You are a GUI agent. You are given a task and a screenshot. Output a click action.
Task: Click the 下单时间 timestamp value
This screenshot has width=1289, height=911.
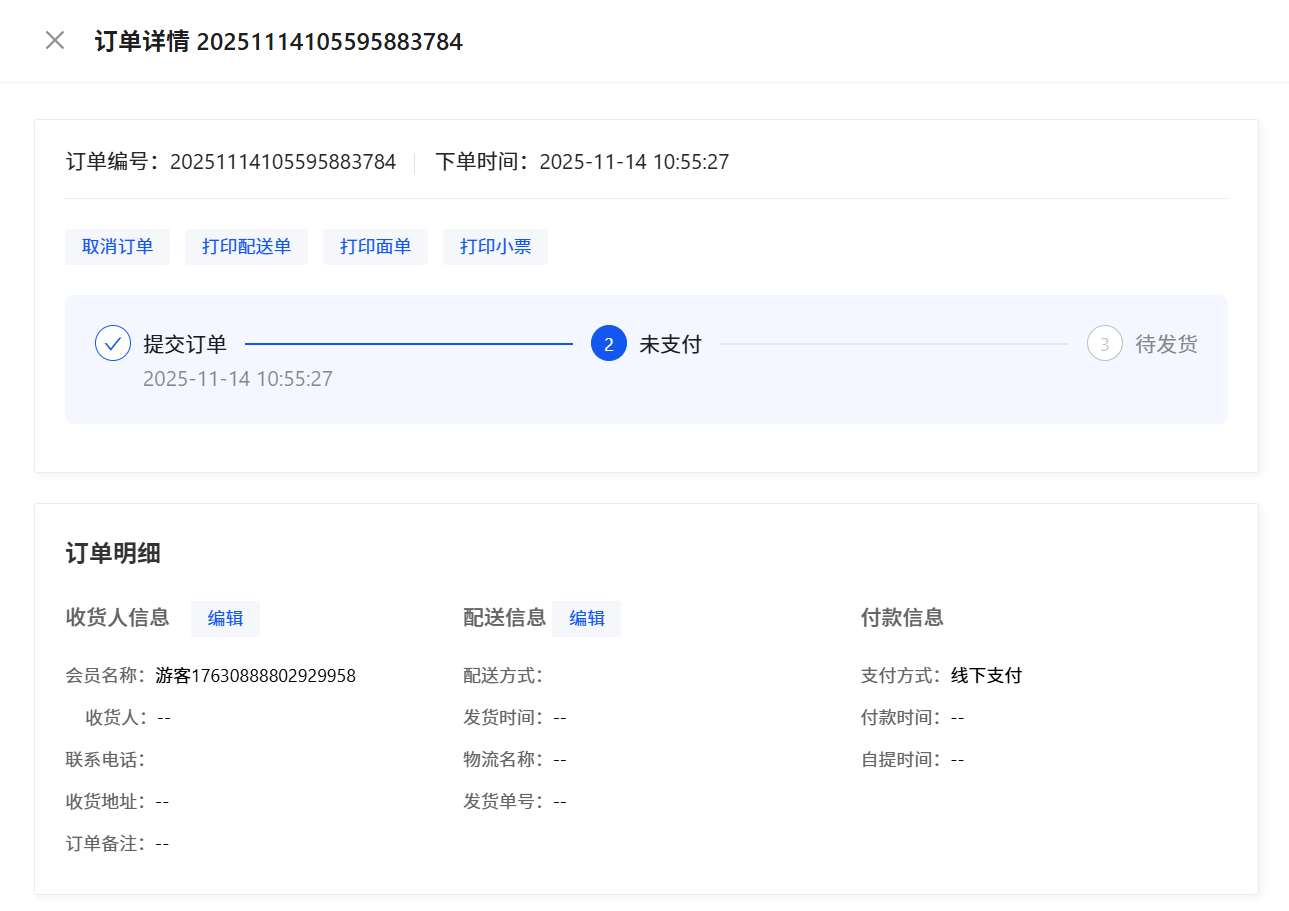point(634,162)
